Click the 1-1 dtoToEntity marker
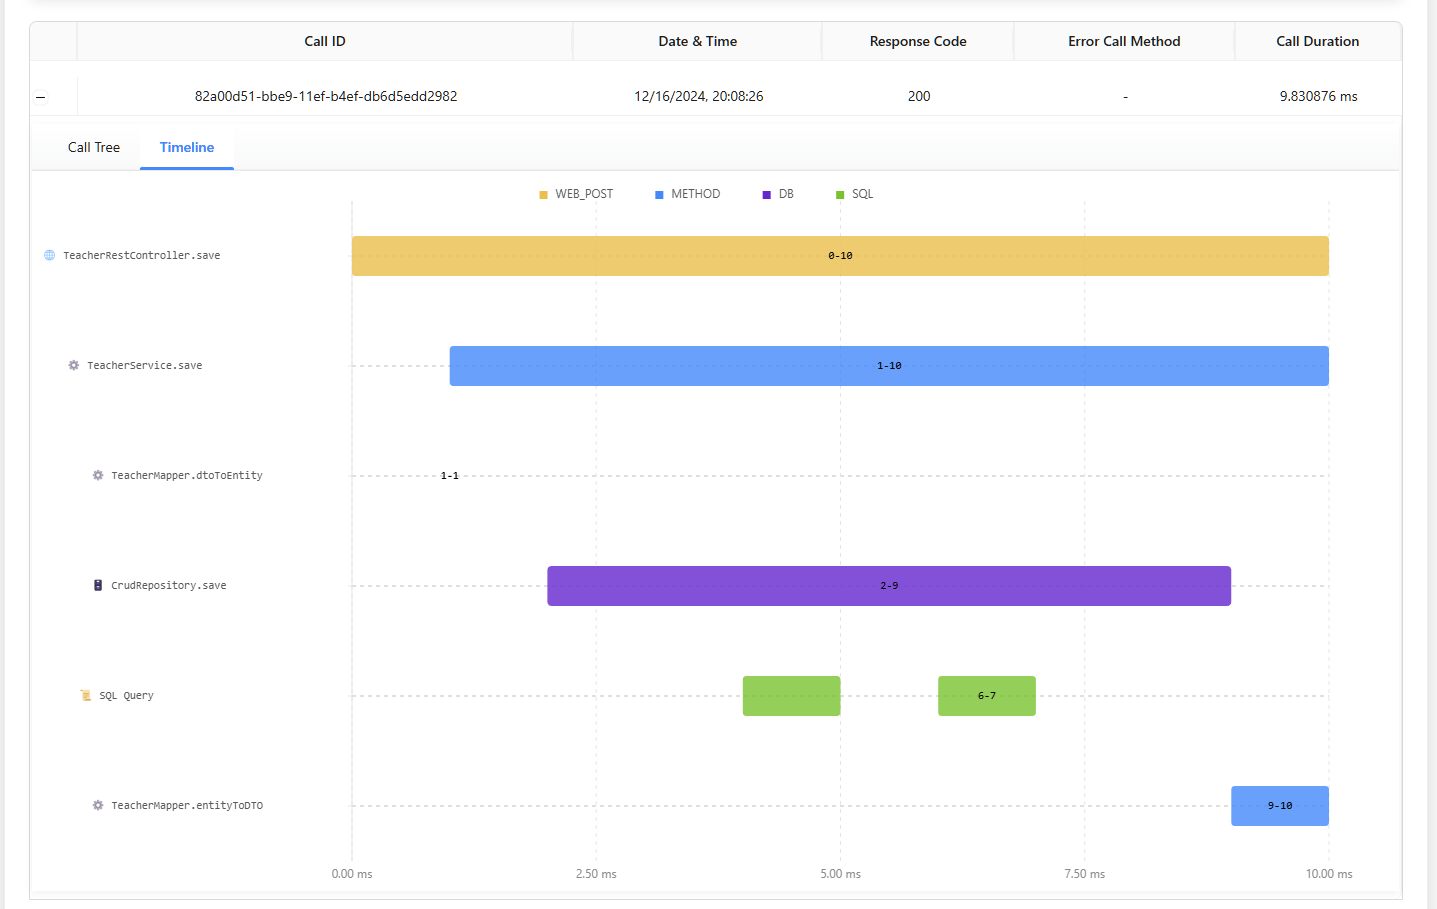This screenshot has height=909, width=1437. coord(450,476)
